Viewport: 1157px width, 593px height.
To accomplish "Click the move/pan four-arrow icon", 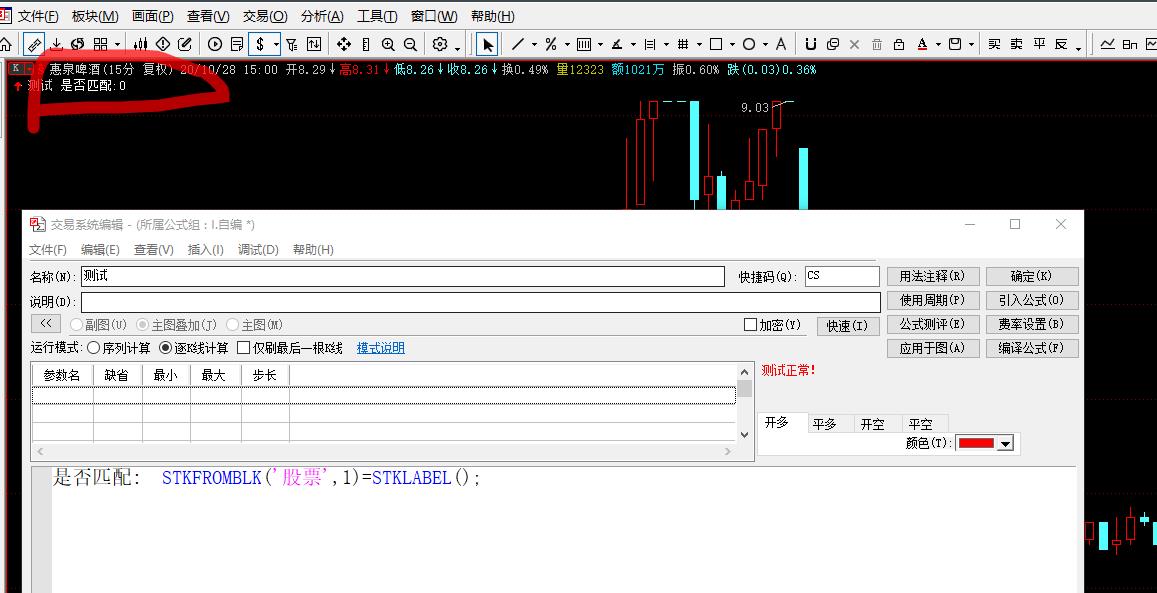I will coord(344,44).
